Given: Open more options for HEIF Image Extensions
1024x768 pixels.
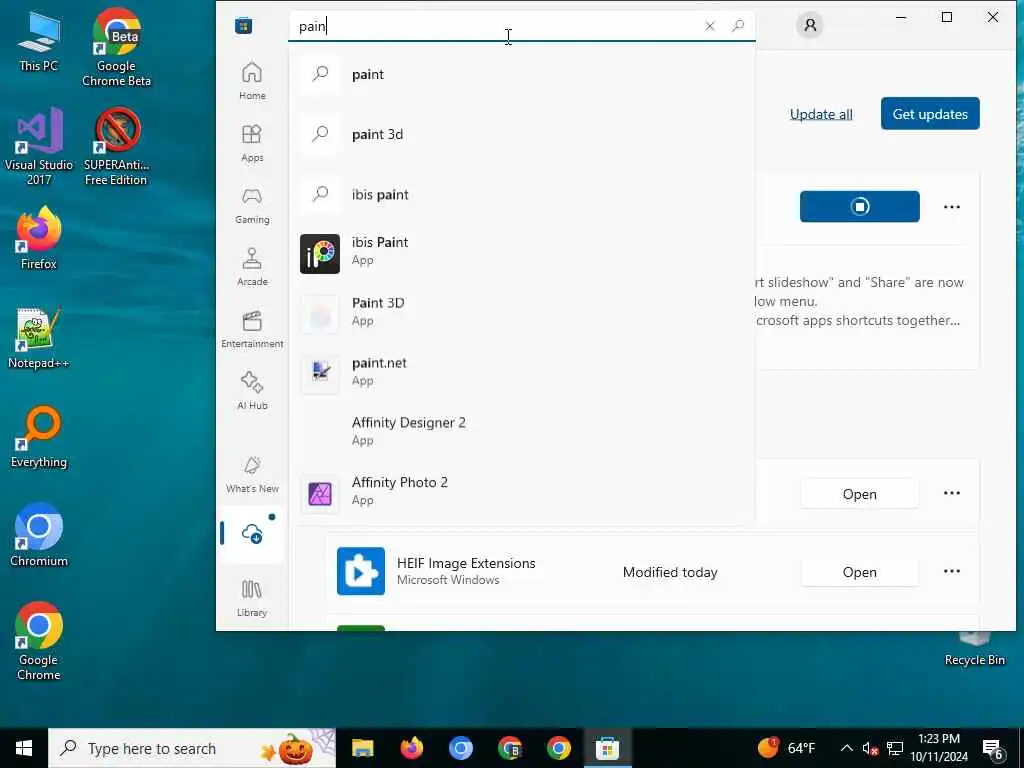Looking at the screenshot, I should point(952,571).
